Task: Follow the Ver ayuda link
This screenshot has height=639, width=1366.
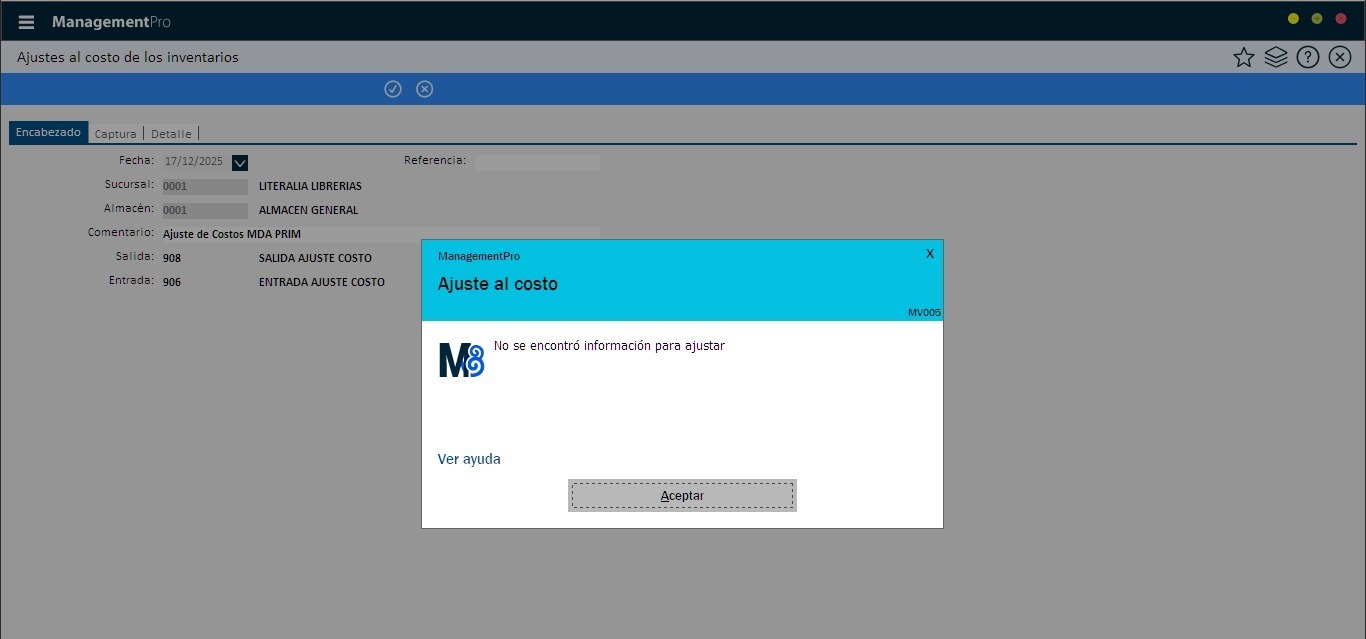Action: [x=469, y=459]
